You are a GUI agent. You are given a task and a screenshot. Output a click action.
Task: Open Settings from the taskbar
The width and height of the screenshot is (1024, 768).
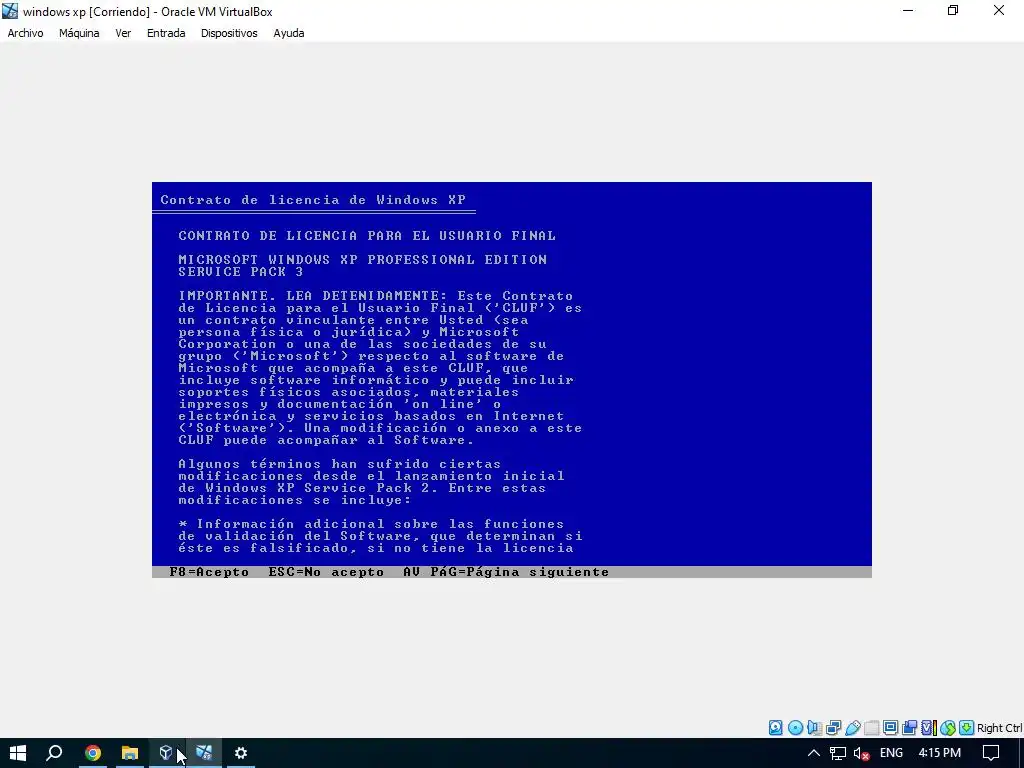pos(241,753)
